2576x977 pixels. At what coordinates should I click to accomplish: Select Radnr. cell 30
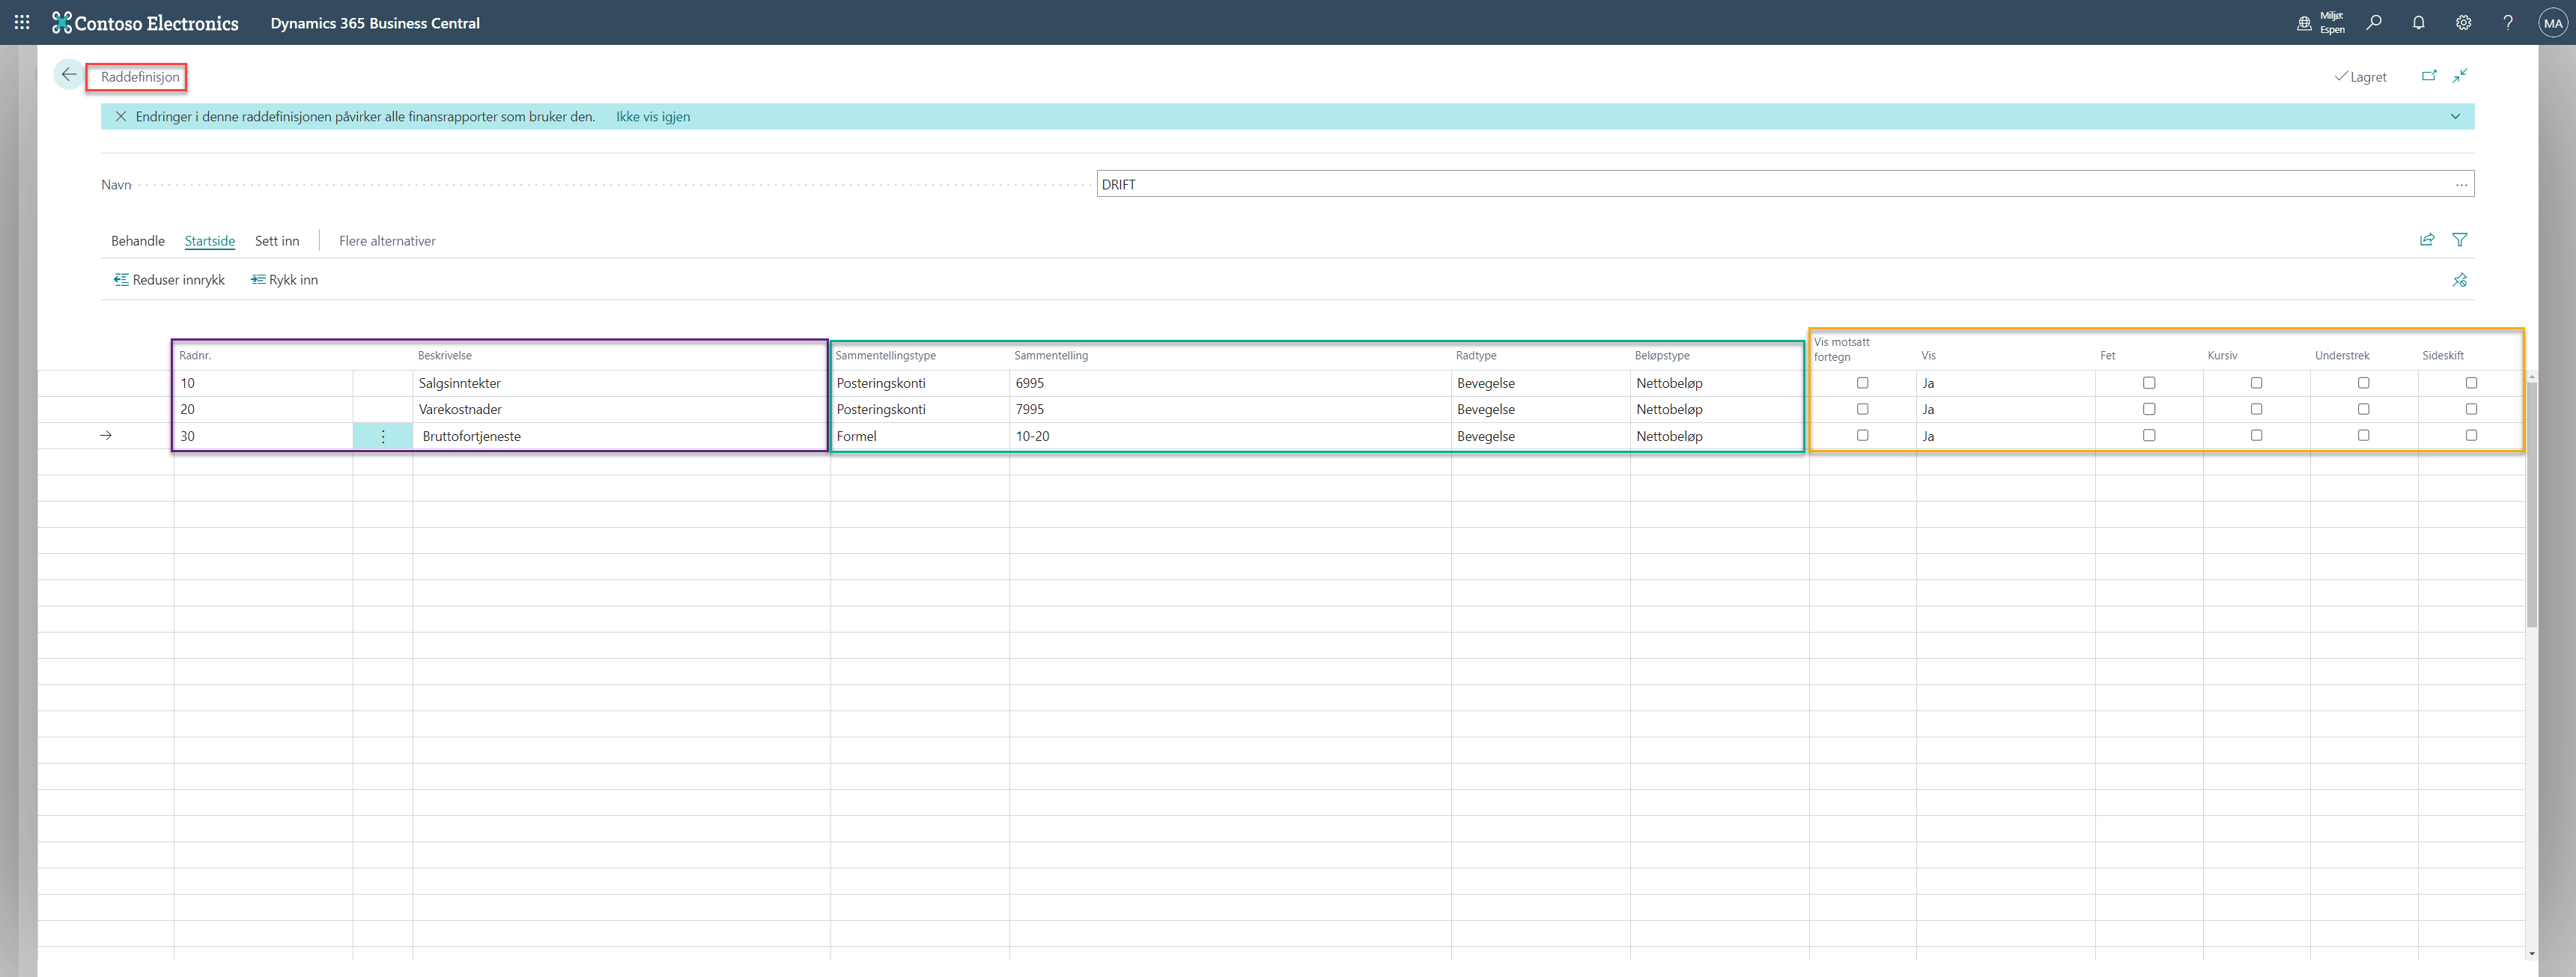pos(263,436)
